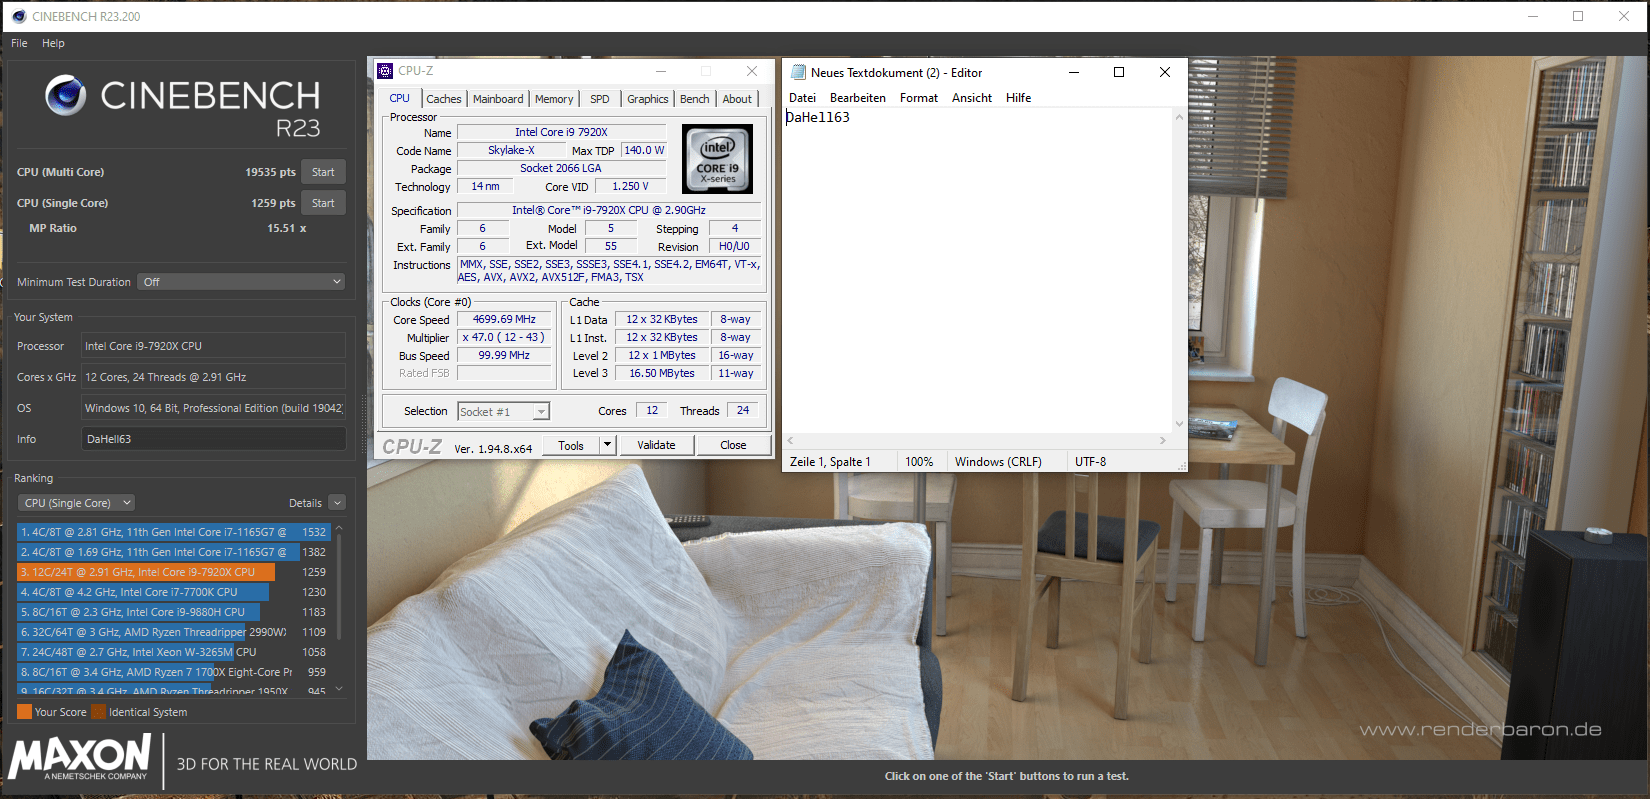
Task: Click the ranking list scroll down arrow
Action: 339,688
